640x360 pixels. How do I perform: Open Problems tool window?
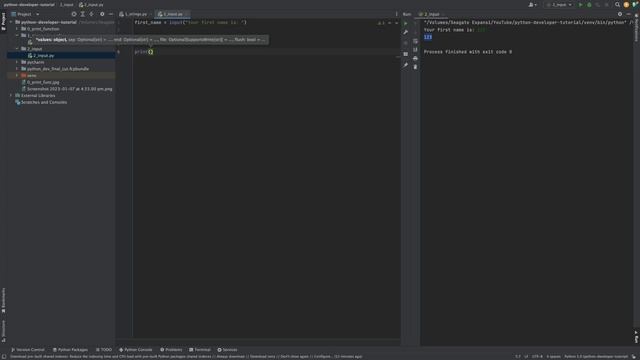(171, 350)
